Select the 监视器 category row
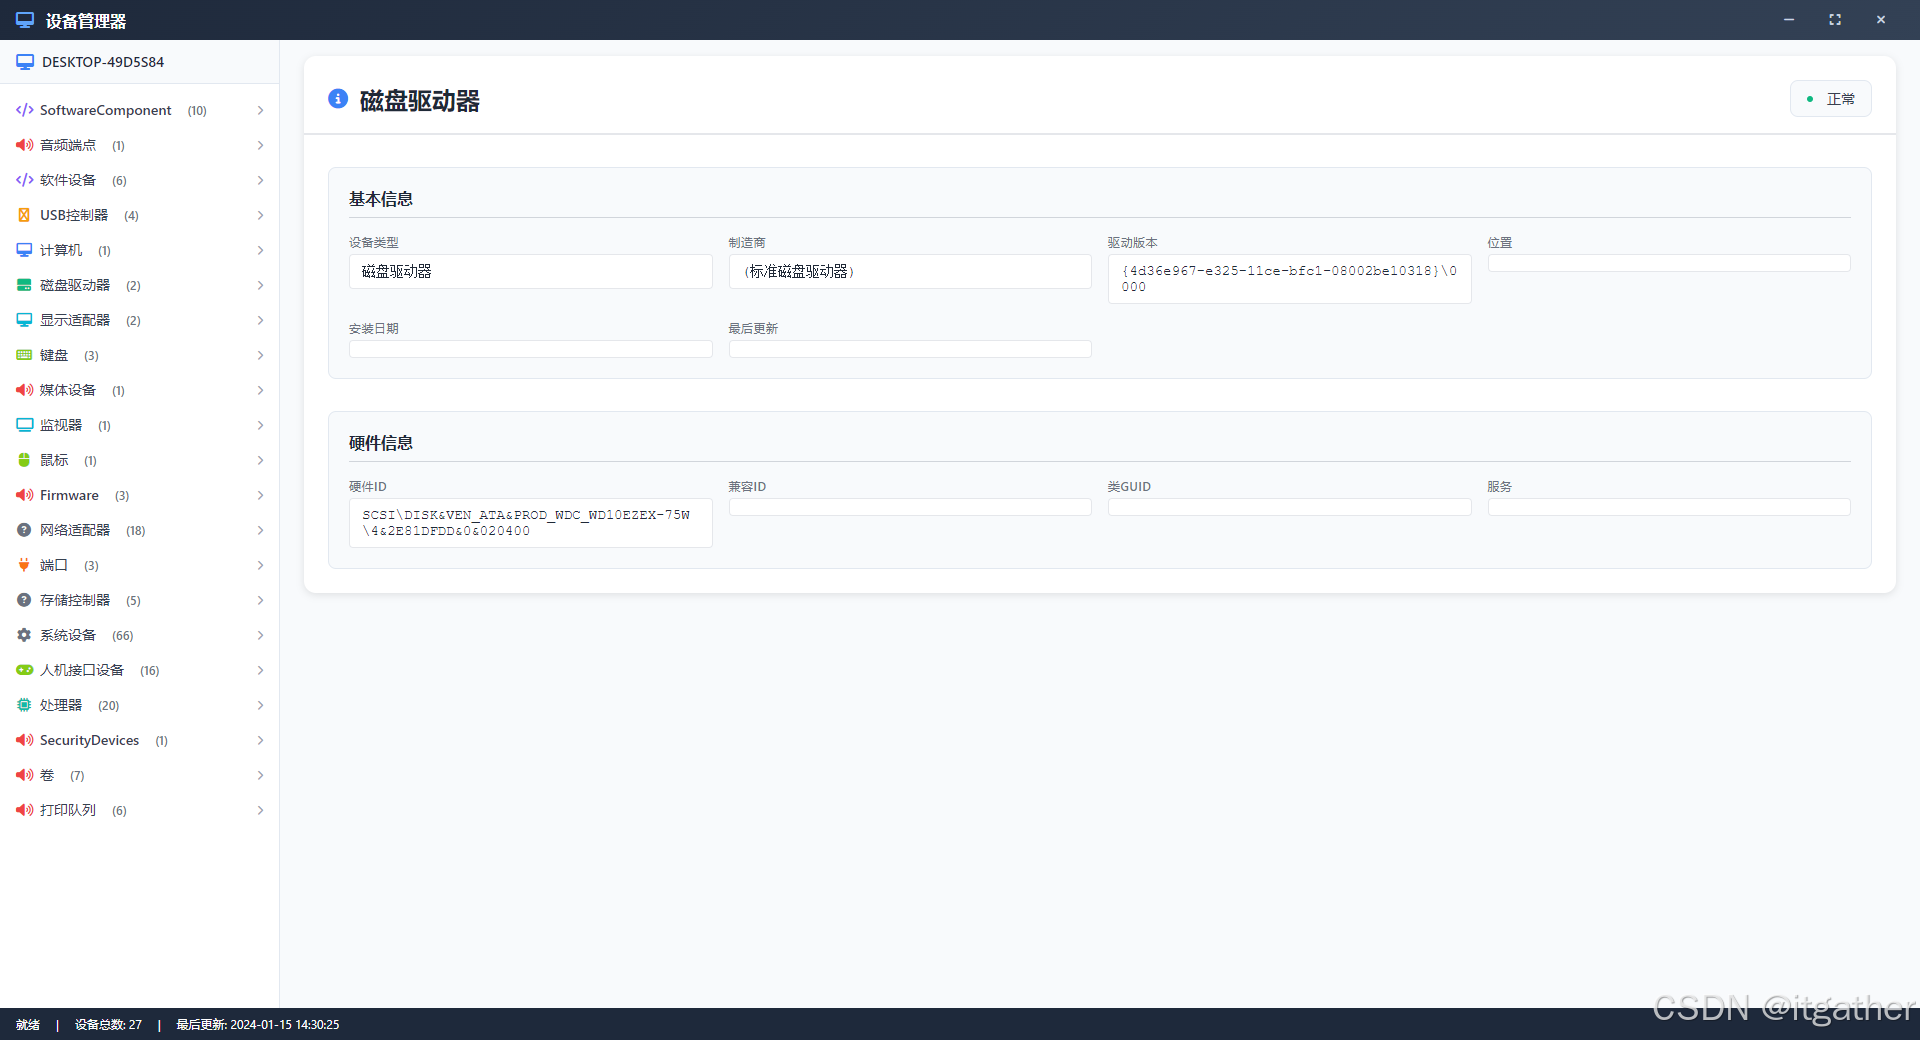 point(139,425)
